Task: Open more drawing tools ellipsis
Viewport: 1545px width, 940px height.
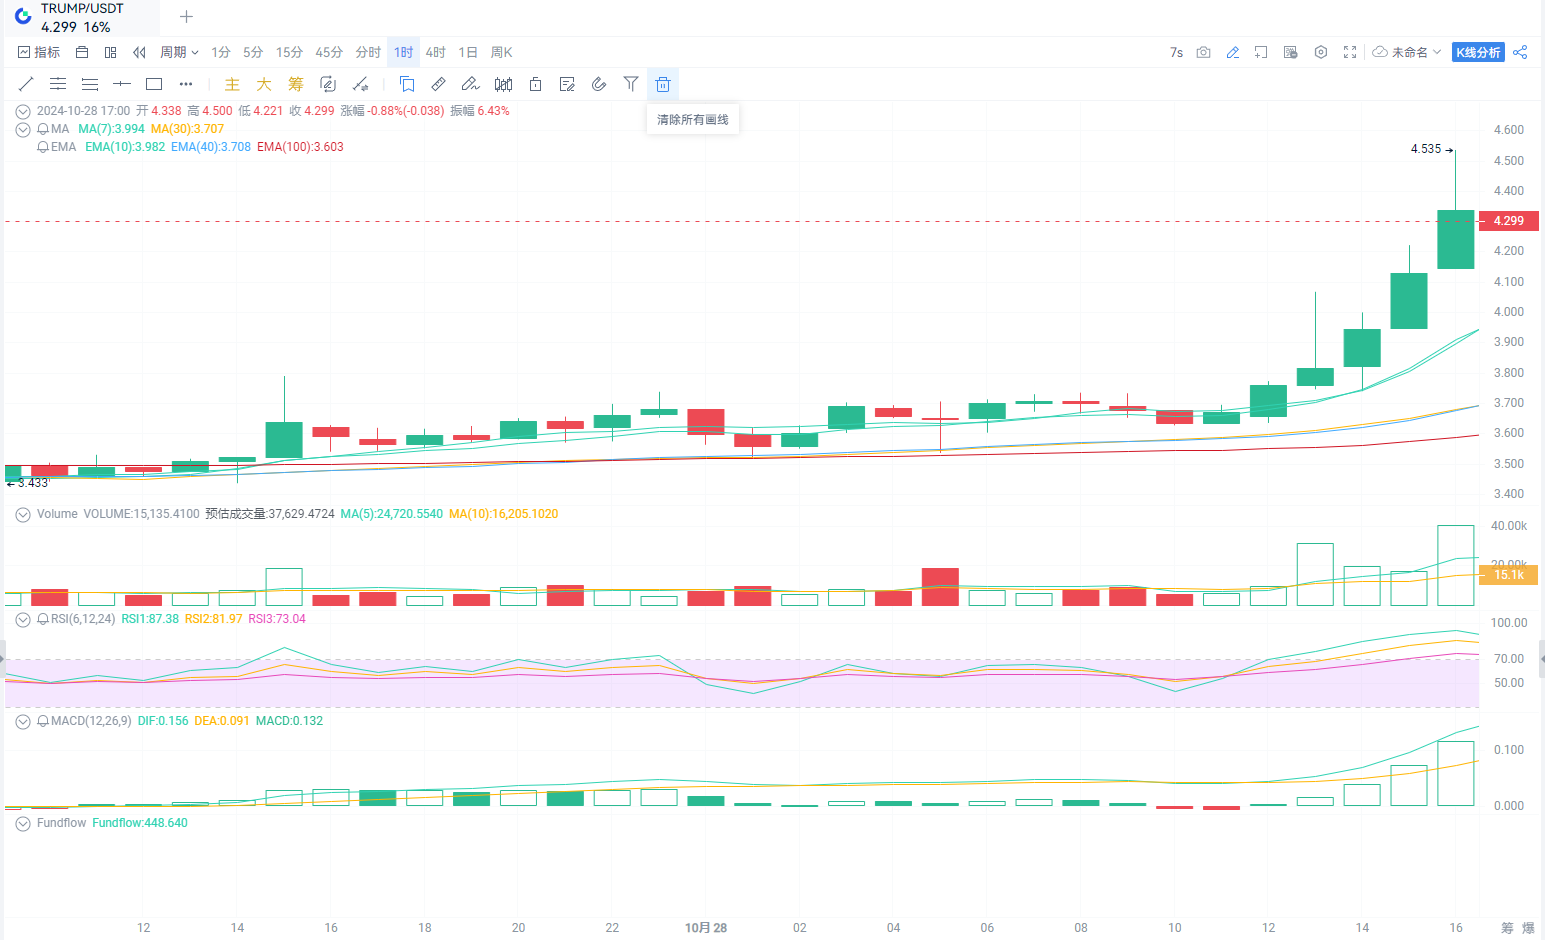Action: 186,84
